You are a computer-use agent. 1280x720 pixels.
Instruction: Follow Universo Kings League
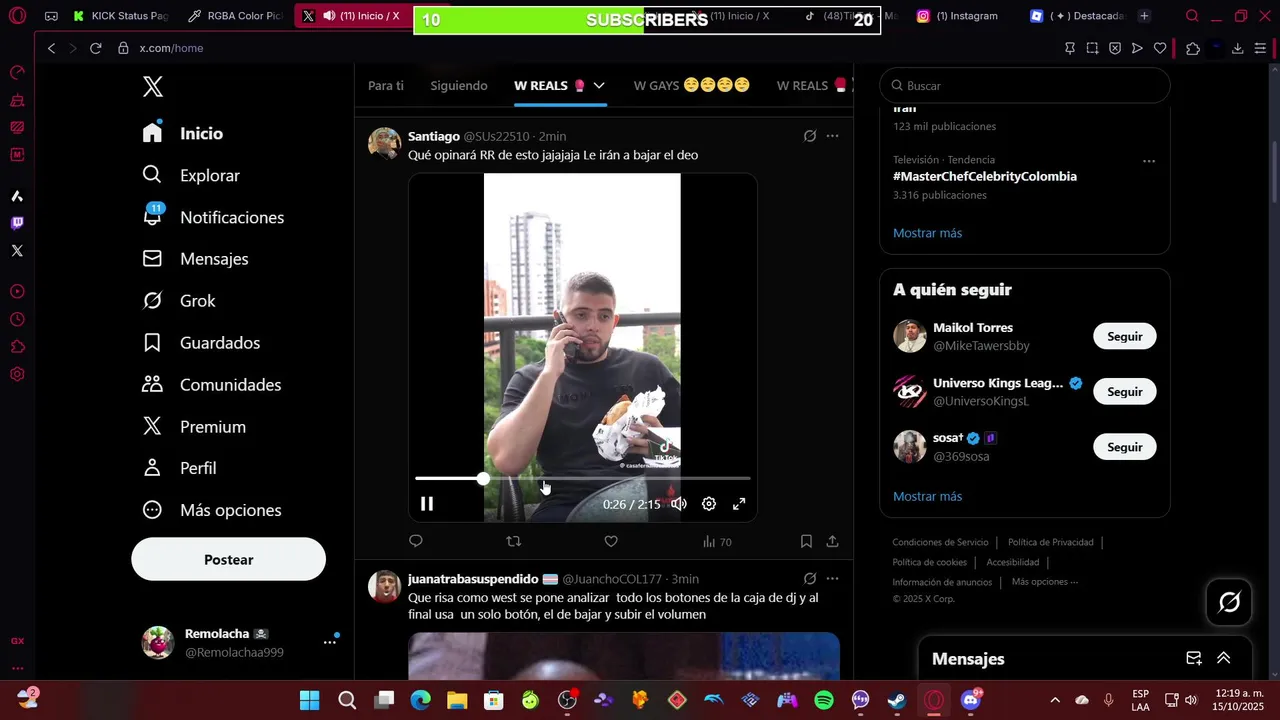1125,391
